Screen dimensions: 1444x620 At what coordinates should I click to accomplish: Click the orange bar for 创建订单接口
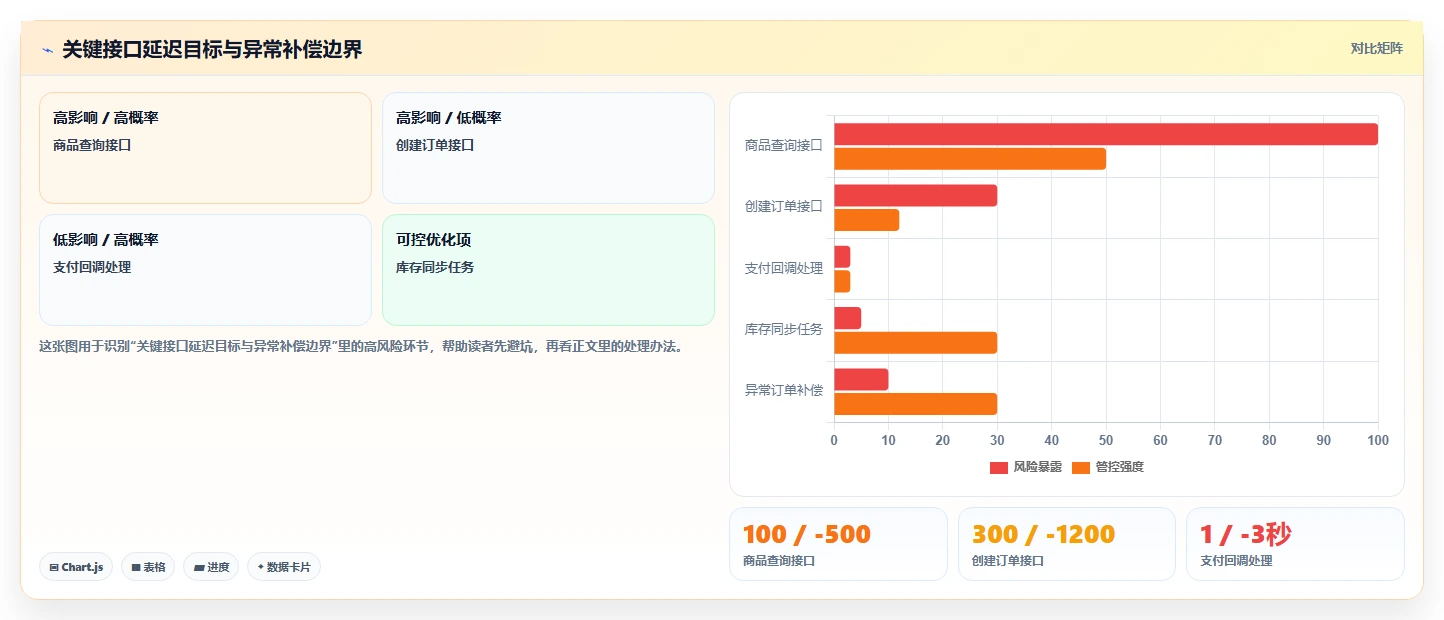(x=866, y=220)
